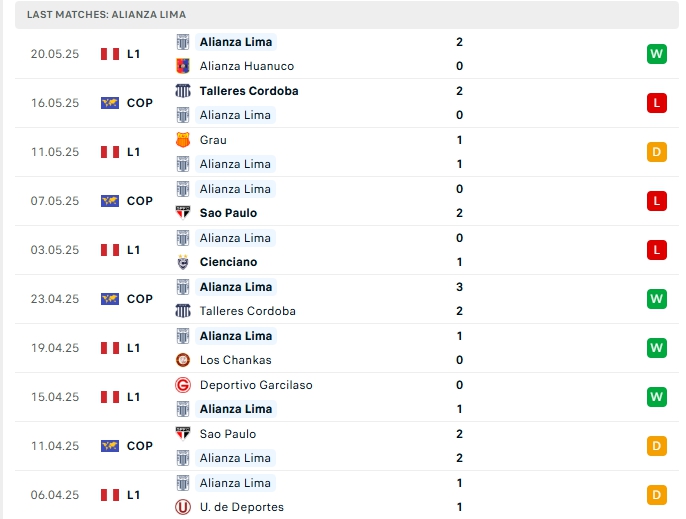Click the U. de Deportes crest
This screenshot has width=686, height=519.
183,507
